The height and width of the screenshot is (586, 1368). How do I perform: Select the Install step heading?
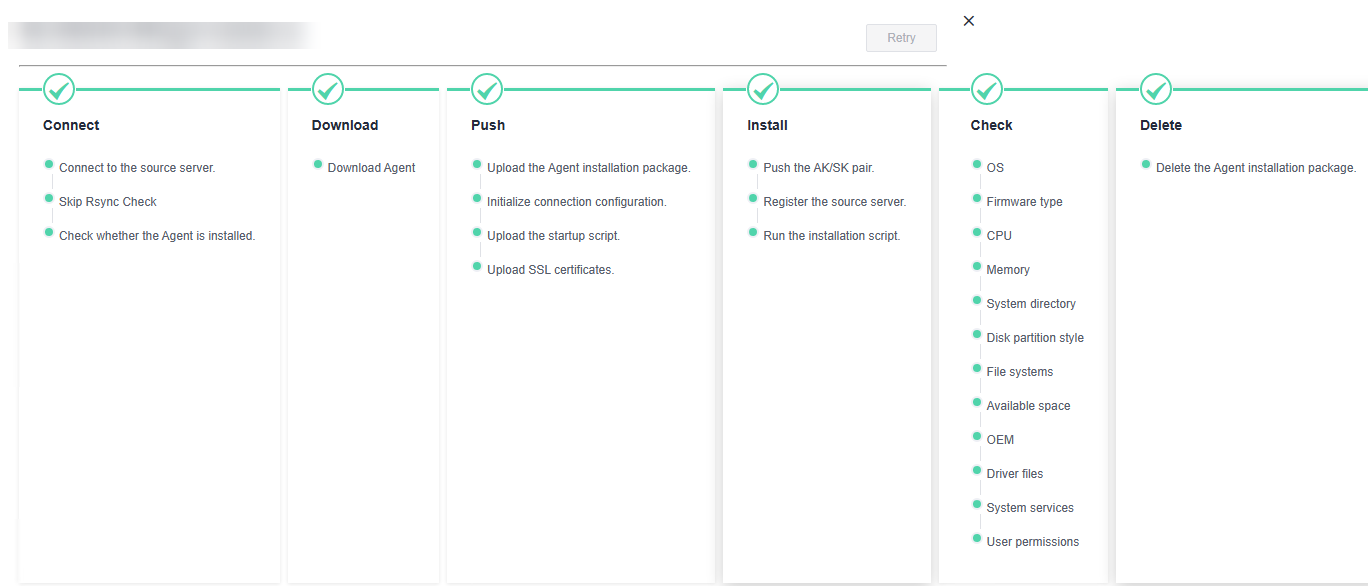(x=767, y=125)
